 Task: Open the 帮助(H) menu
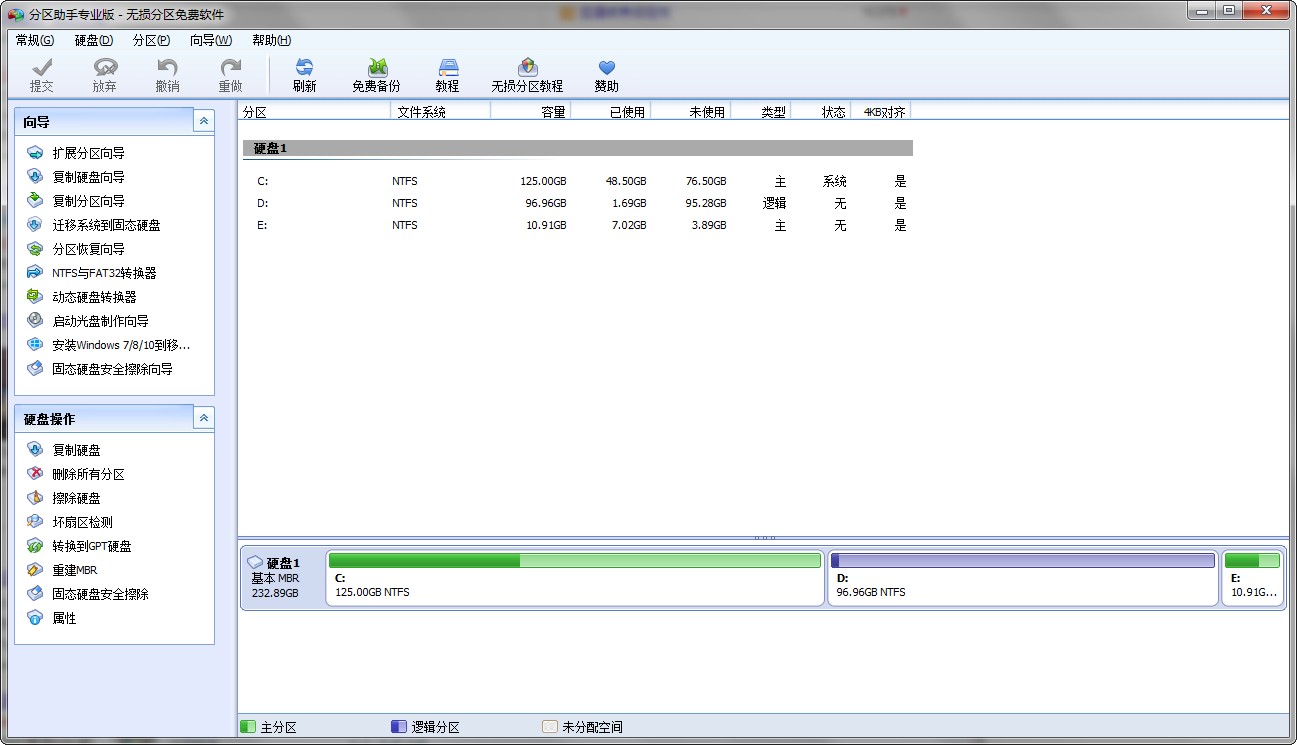271,40
